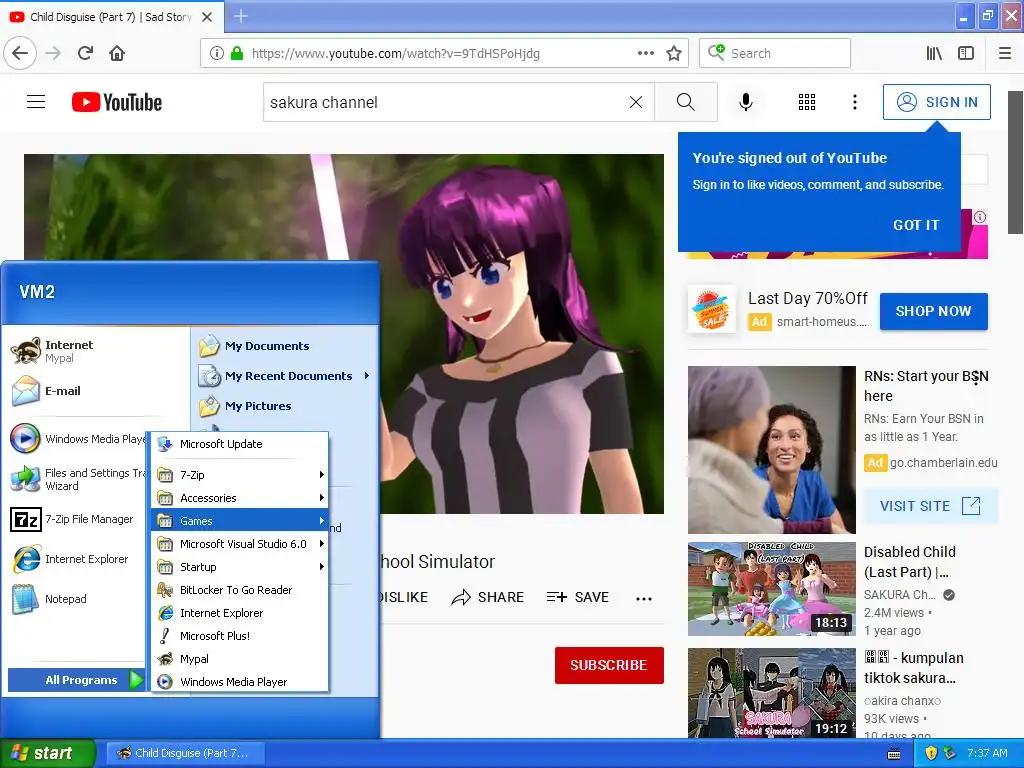Focus the browser Search box
Screen dimensions: 1024x768
pos(775,53)
